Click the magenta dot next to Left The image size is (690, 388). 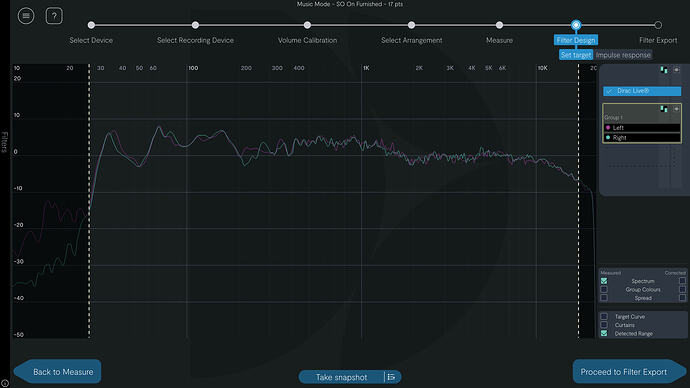(x=608, y=128)
